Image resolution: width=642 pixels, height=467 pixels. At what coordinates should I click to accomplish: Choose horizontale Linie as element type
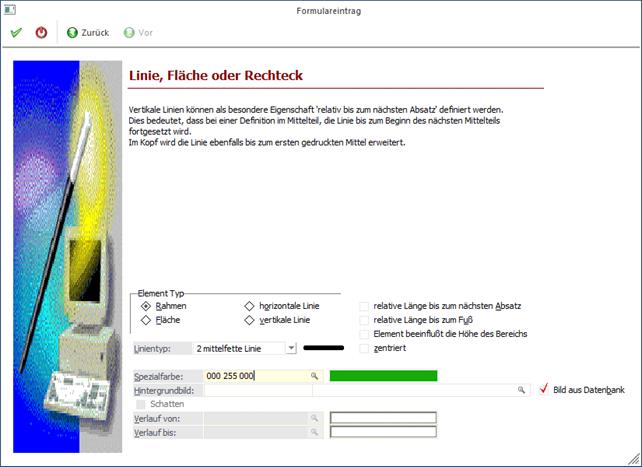point(250,306)
